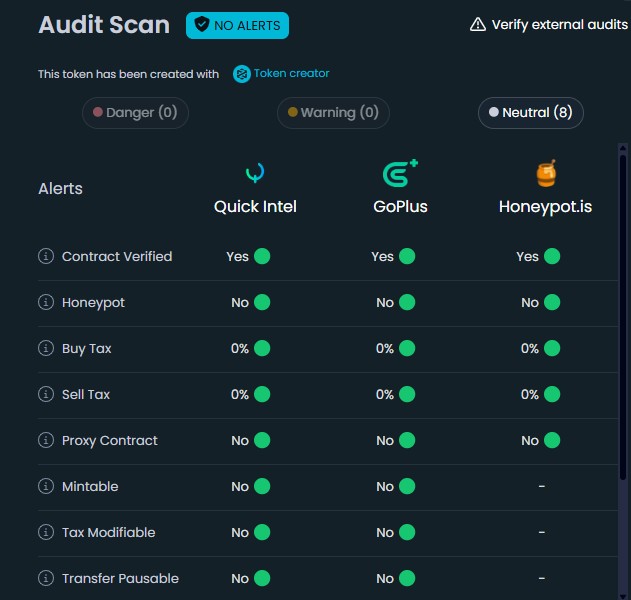Image resolution: width=631 pixels, height=600 pixels.
Task: Open the Quick Intel column header
Action: point(255,206)
